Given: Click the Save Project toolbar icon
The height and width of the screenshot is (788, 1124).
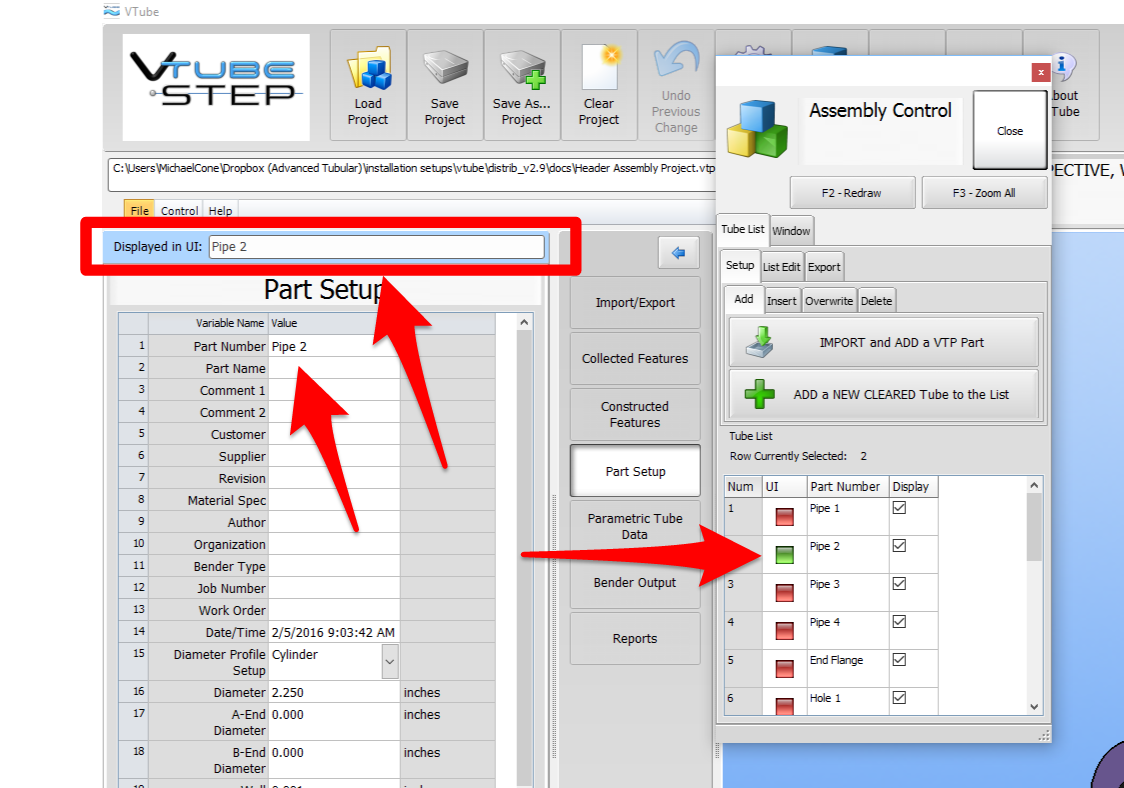Looking at the screenshot, I should click(445, 85).
